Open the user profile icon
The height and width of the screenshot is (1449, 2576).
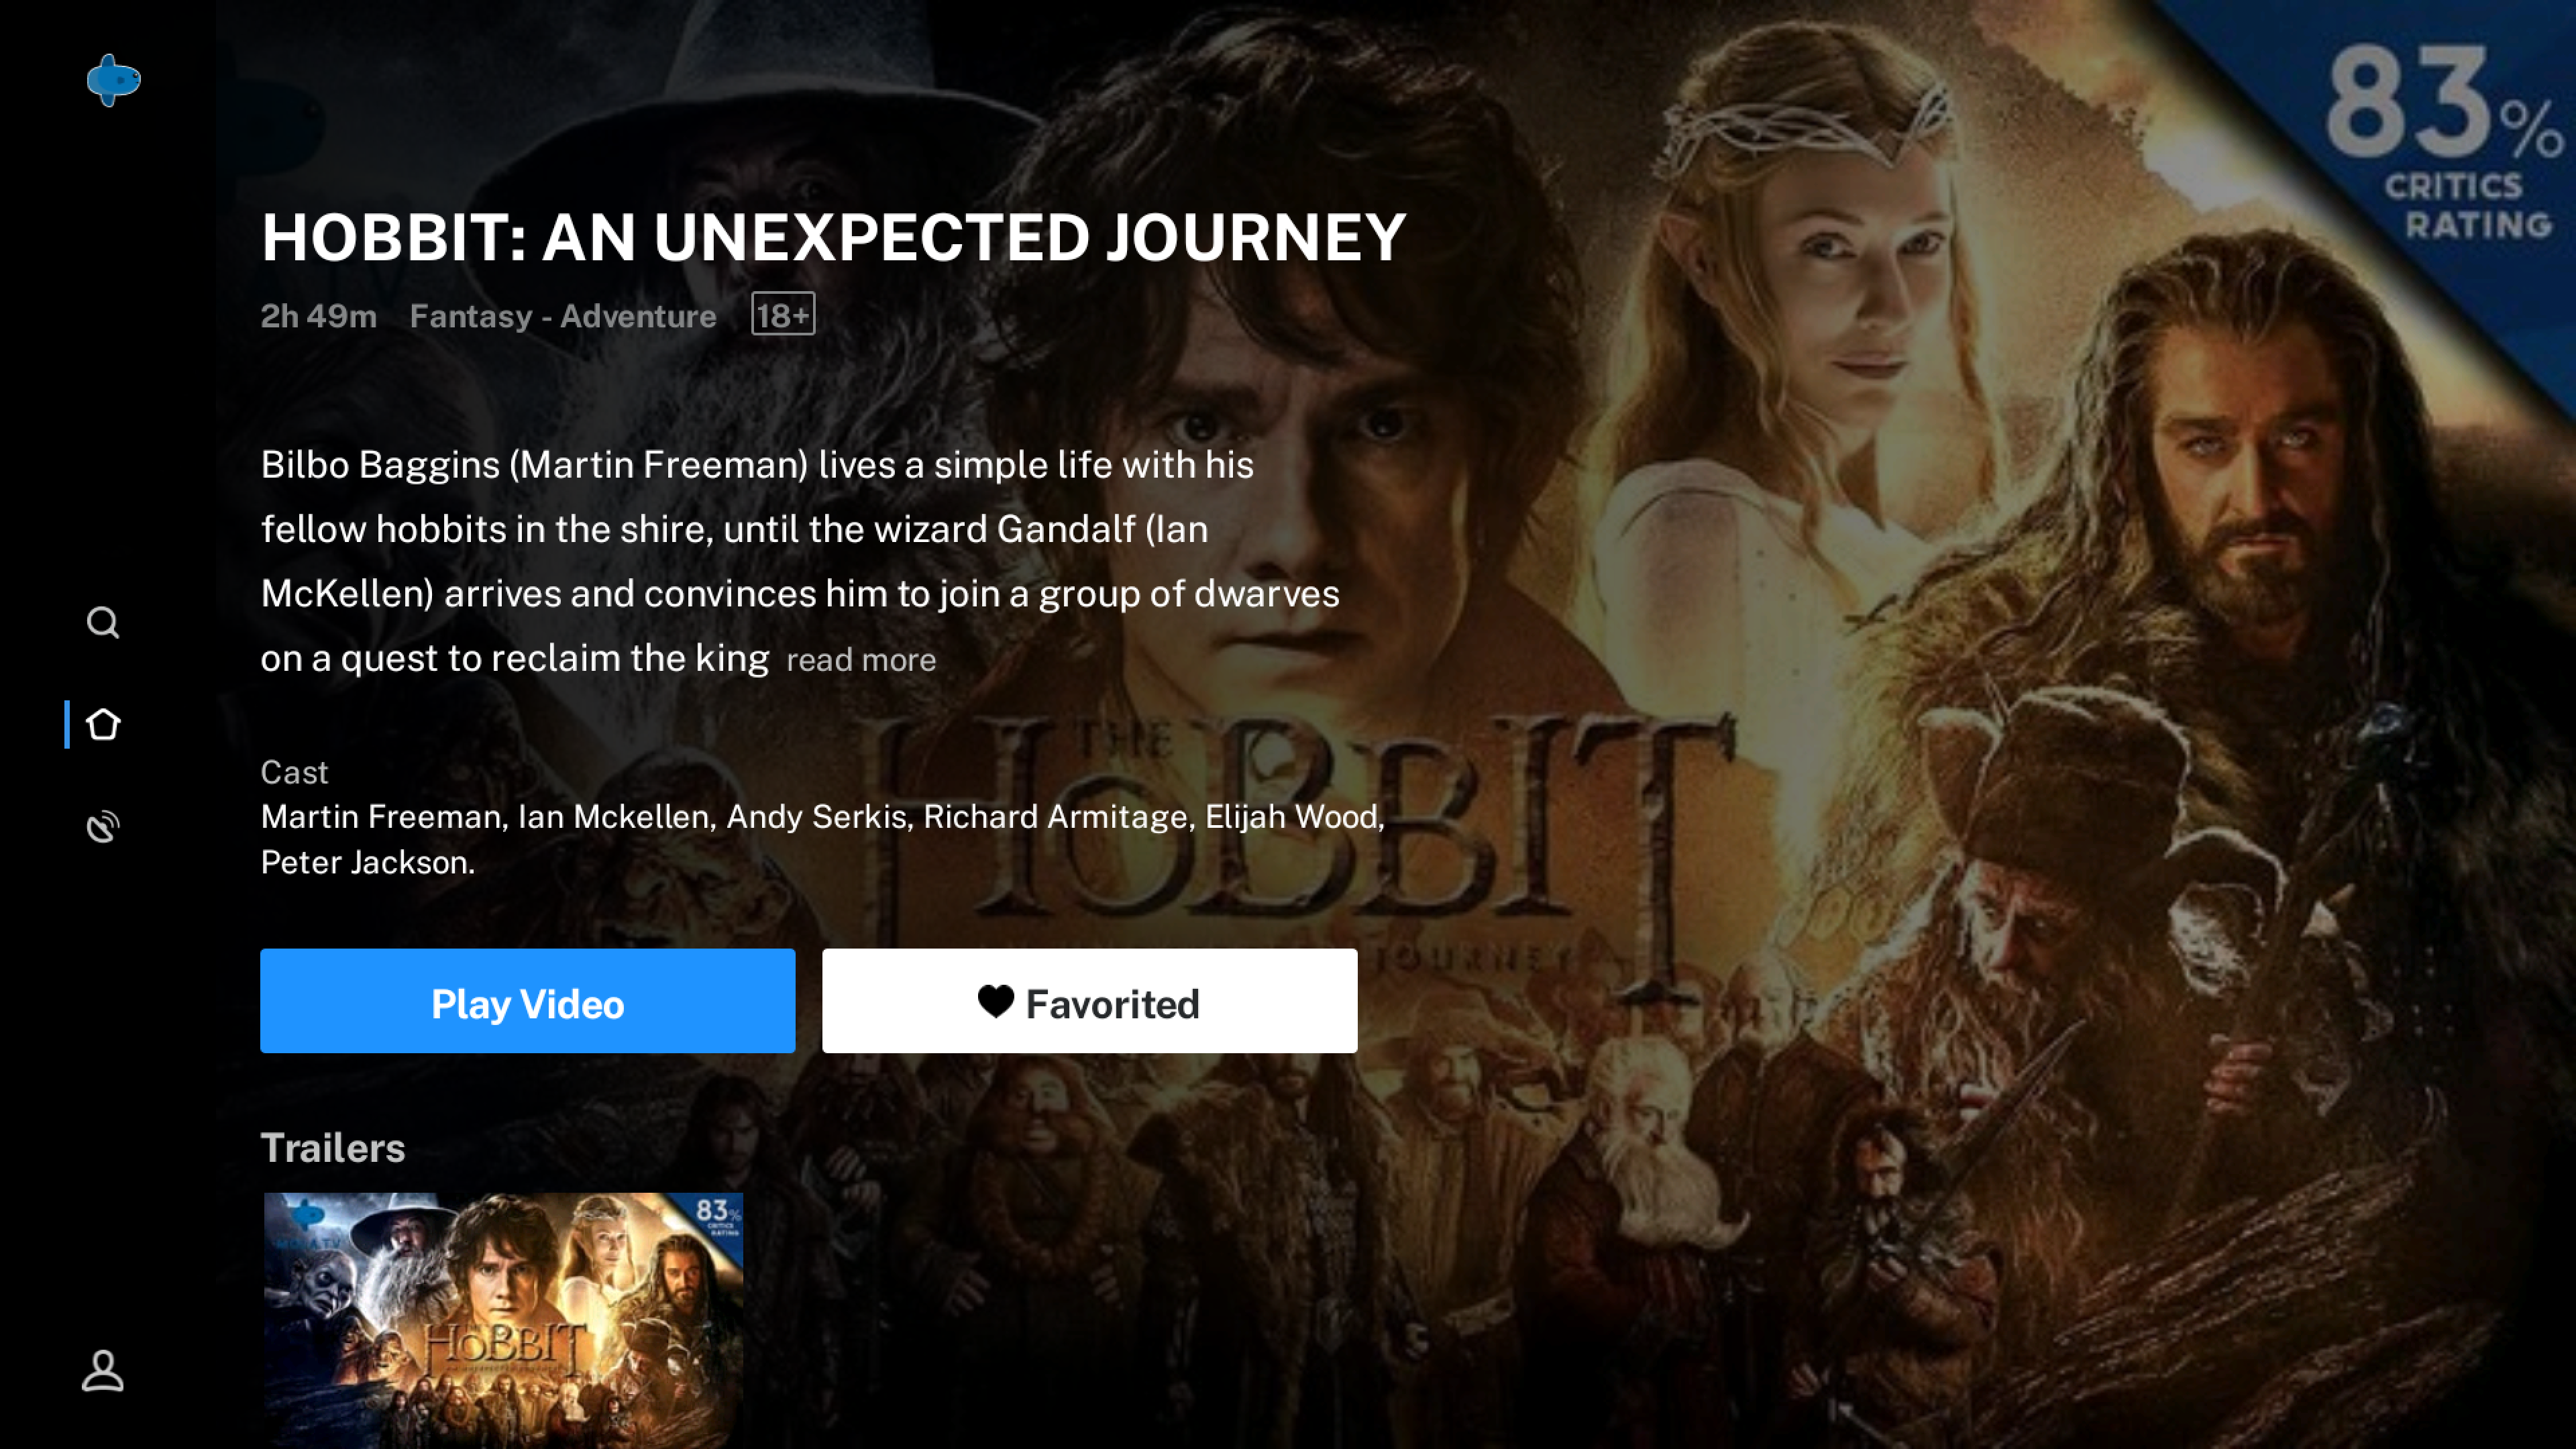(x=103, y=1371)
